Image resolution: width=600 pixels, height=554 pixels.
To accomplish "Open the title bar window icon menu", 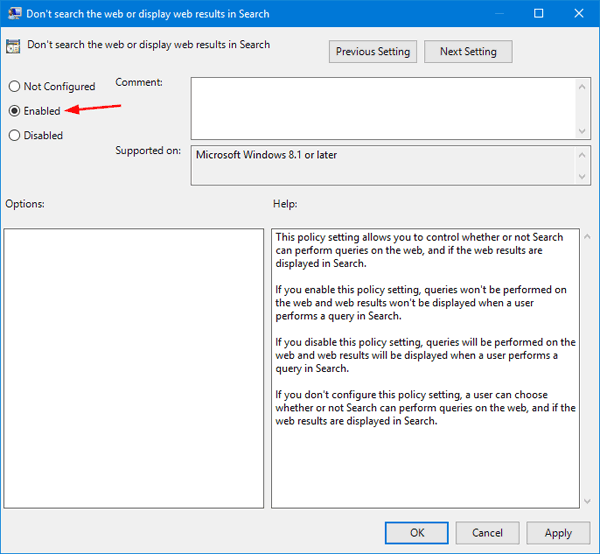I will tap(15, 13).
